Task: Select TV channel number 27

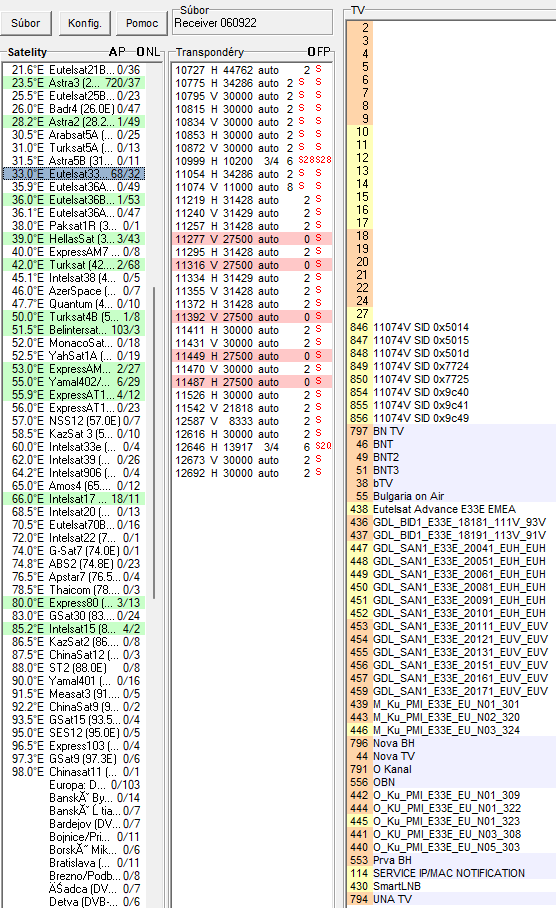Action: tap(451, 313)
